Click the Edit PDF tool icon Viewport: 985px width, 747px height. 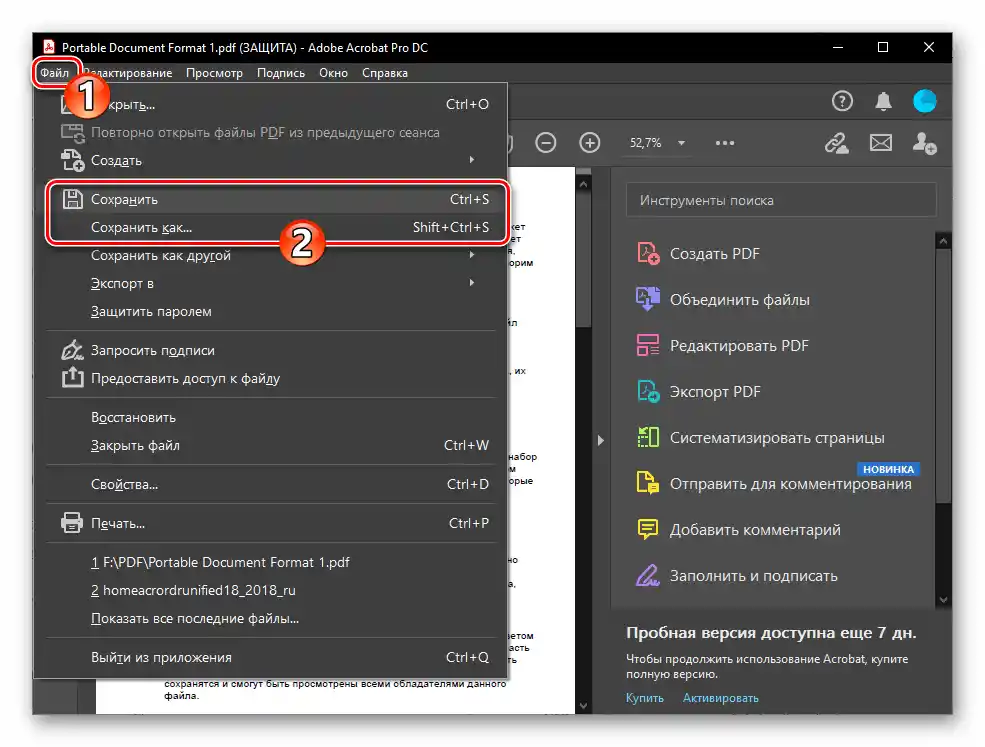click(x=648, y=345)
